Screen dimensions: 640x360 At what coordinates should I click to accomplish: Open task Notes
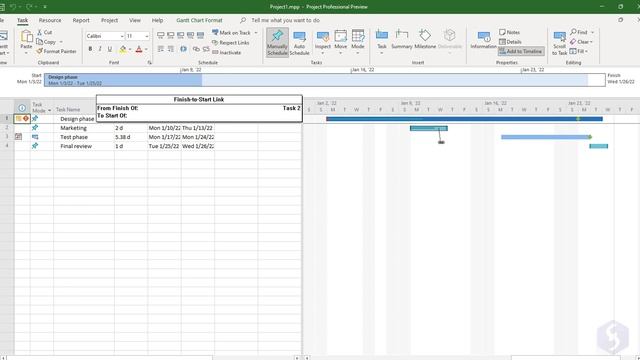point(509,32)
